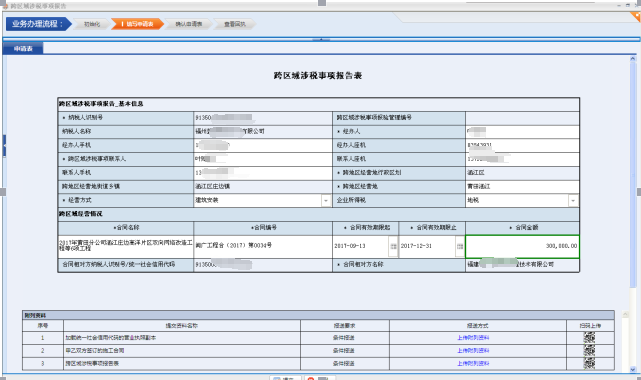This screenshot has height=380, width=641.
Task: Click 上传附列资料 link for row 3
Action: [473, 363]
